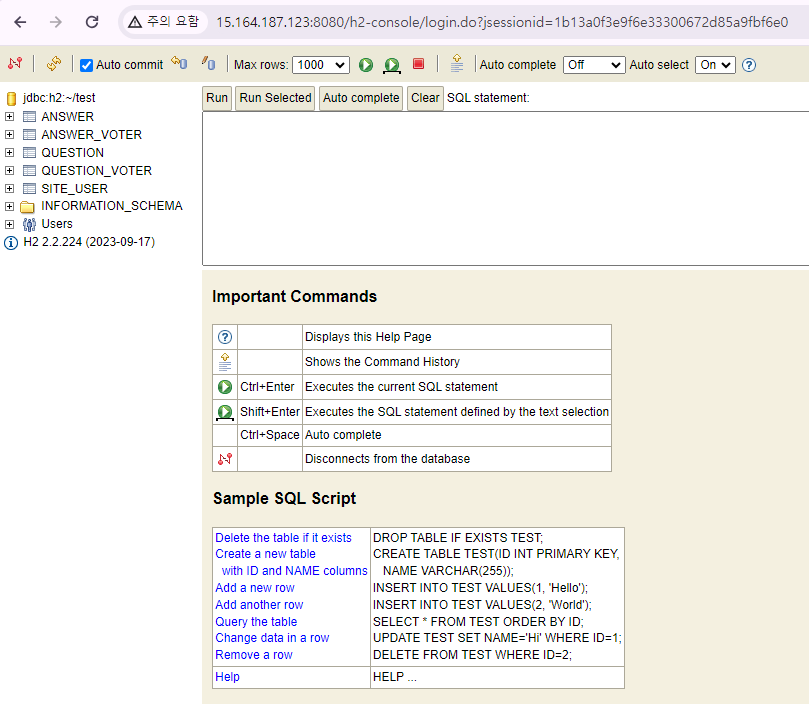Click the 'Remove a row' link
The image size is (809, 704).
point(254,655)
